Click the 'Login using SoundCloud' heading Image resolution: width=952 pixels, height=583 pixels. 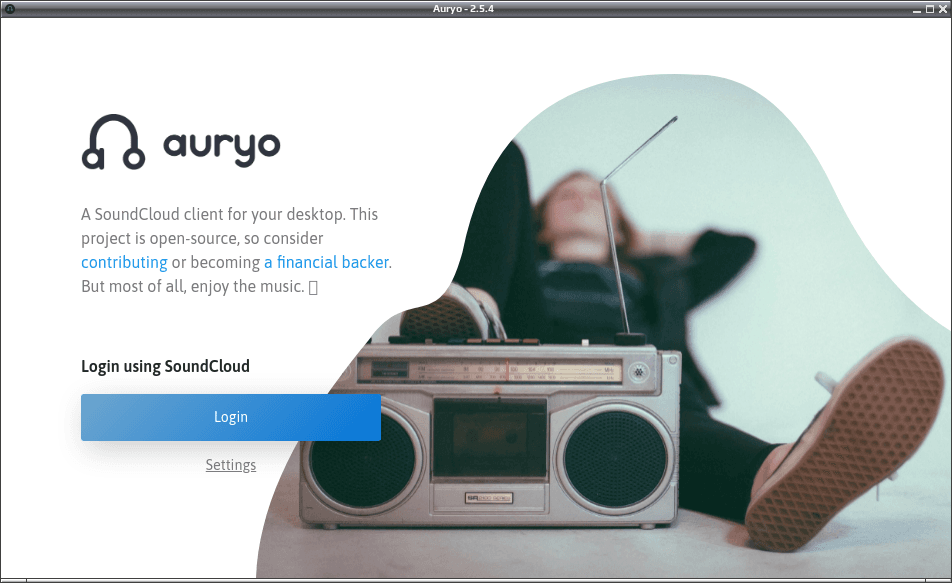point(165,366)
